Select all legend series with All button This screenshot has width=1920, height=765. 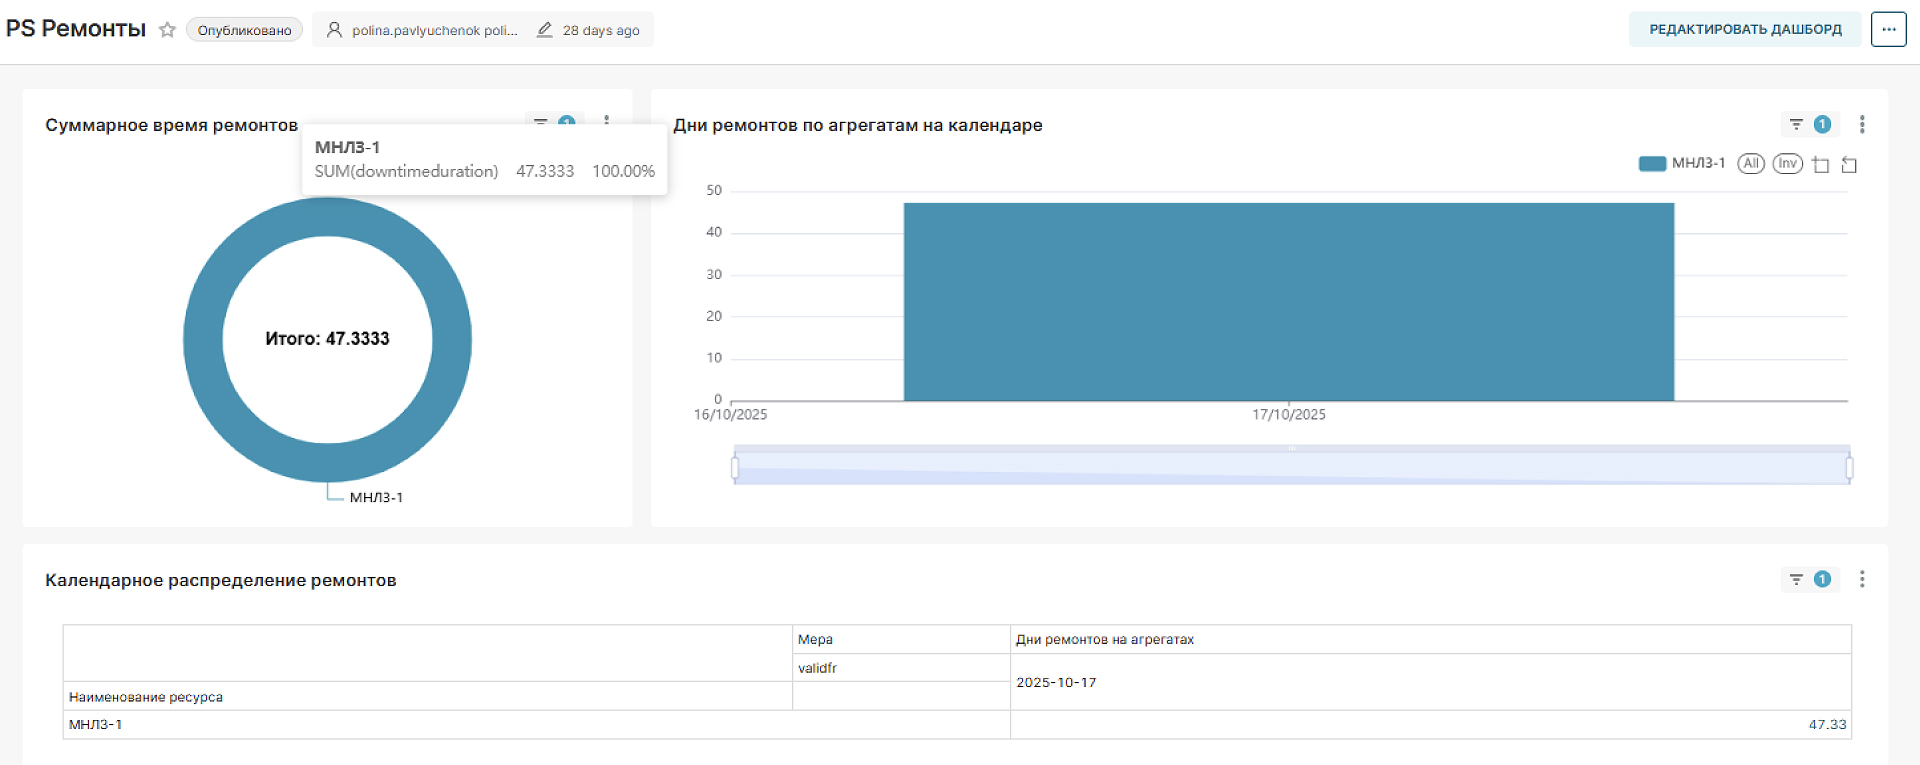[1750, 163]
